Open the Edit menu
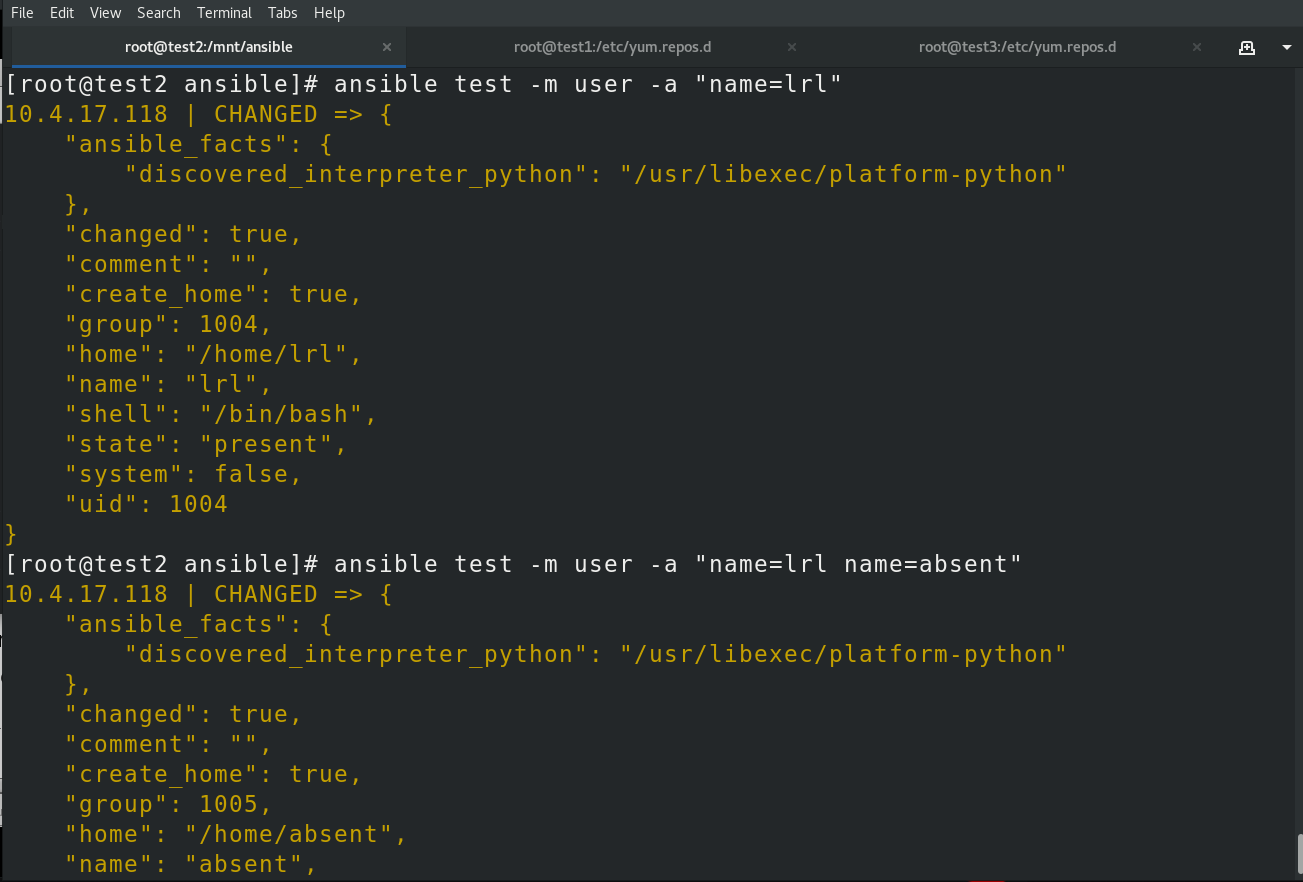Screen dimensions: 1303x882 coord(62,13)
